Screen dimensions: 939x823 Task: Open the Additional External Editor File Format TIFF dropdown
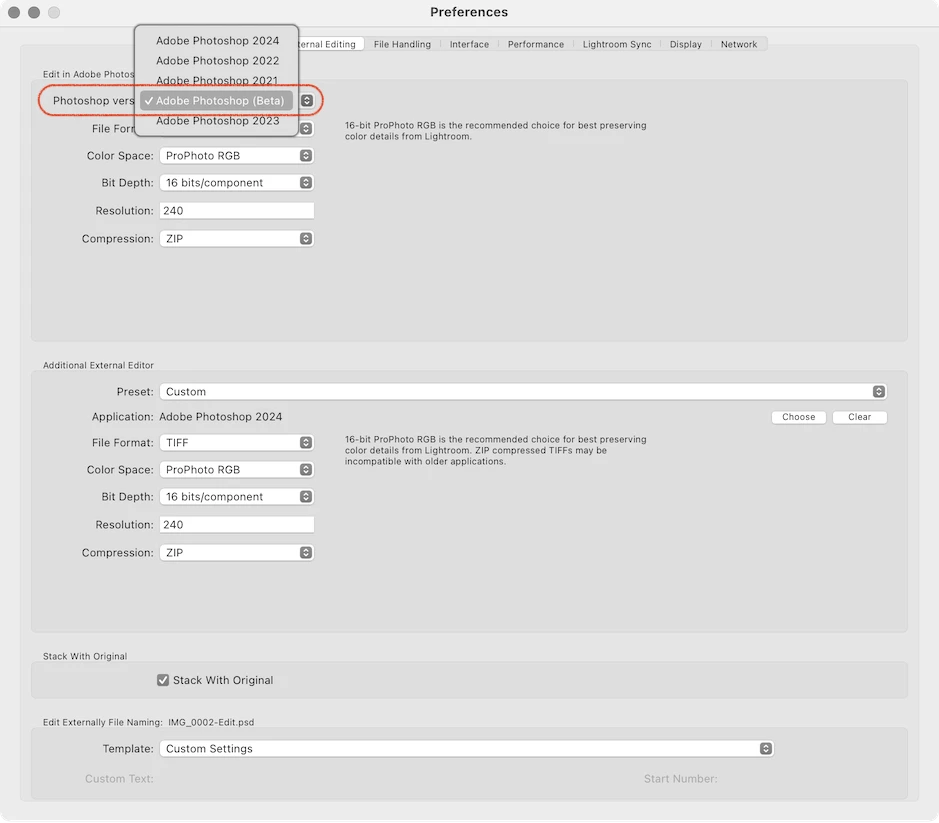pos(237,443)
